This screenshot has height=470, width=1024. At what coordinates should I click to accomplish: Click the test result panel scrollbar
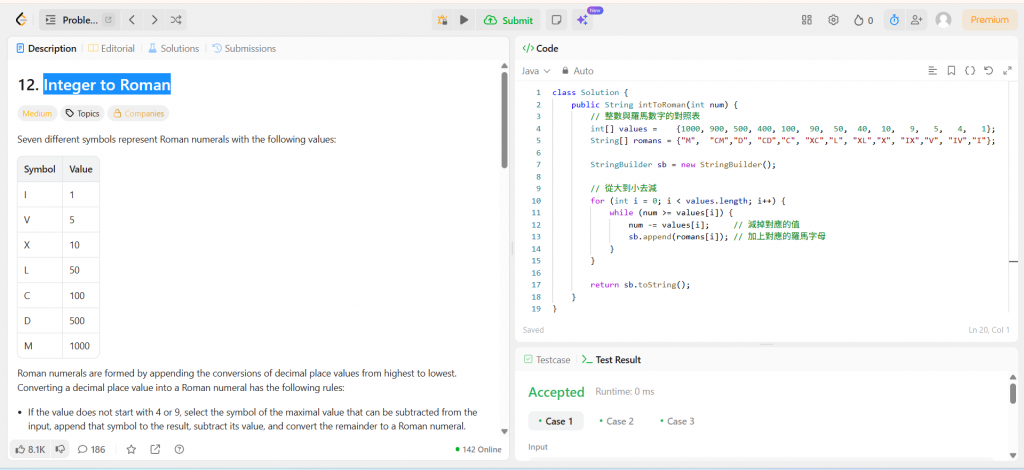[1013, 394]
